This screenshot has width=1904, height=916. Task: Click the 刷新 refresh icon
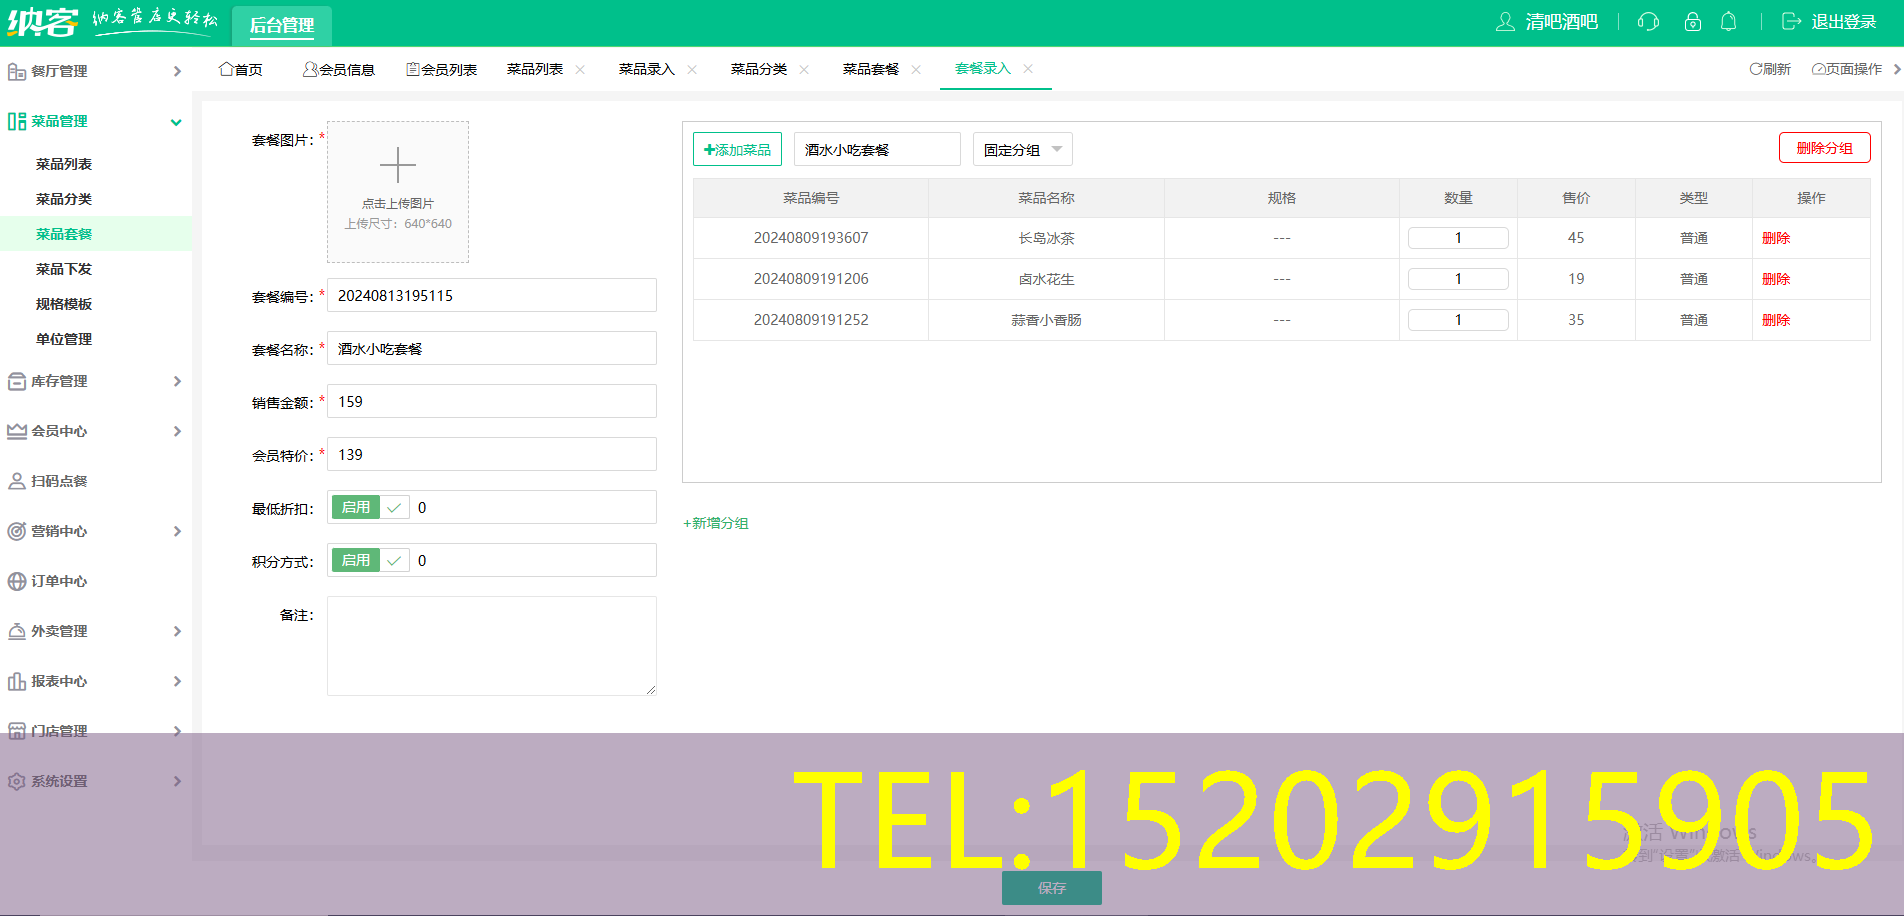tap(1755, 69)
